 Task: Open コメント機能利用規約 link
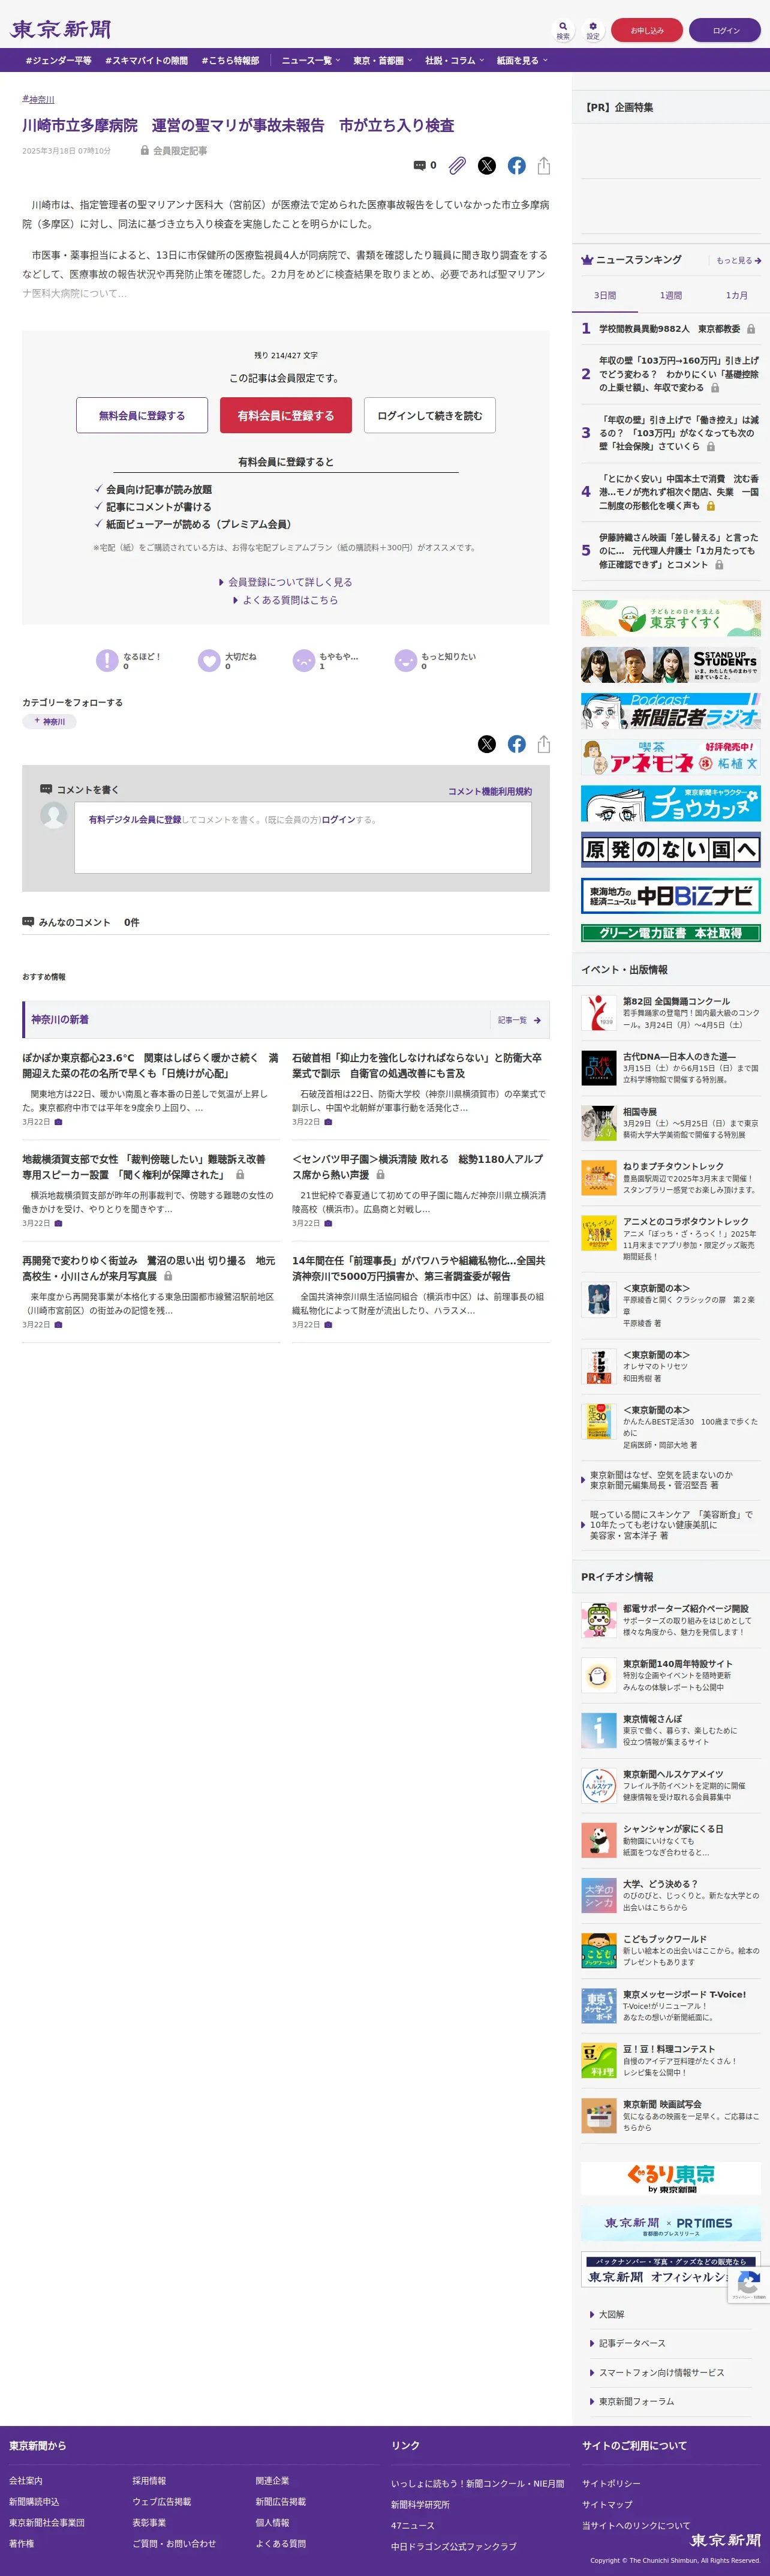tap(490, 791)
